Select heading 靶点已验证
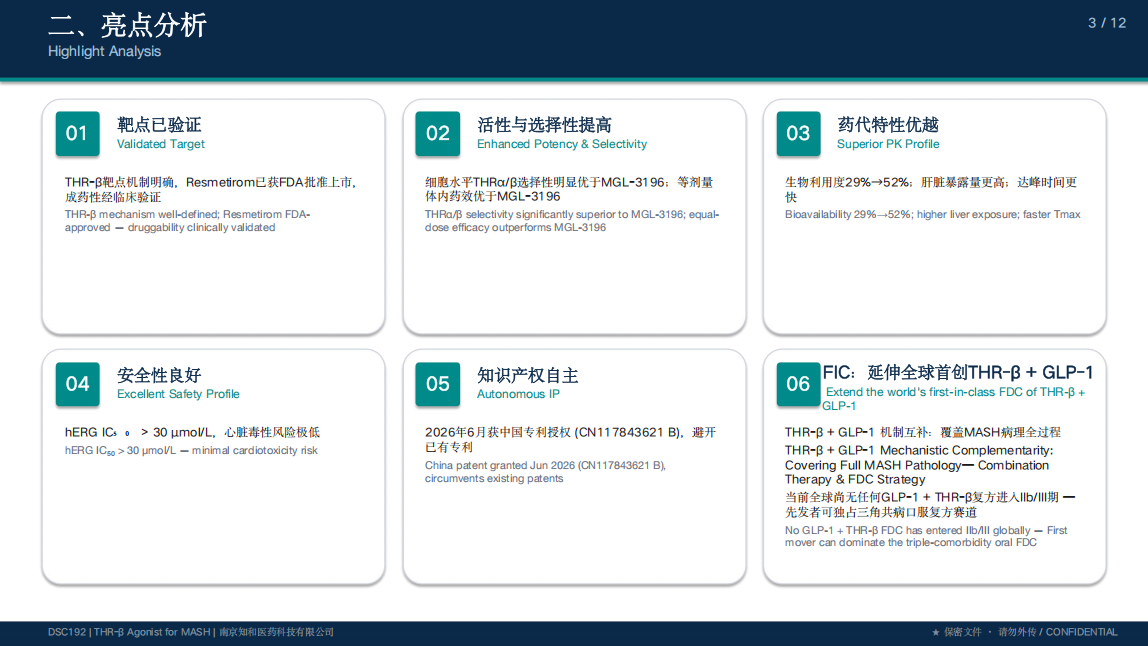This screenshot has width=1148, height=646. pyautogui.click(x=159, y=125)
